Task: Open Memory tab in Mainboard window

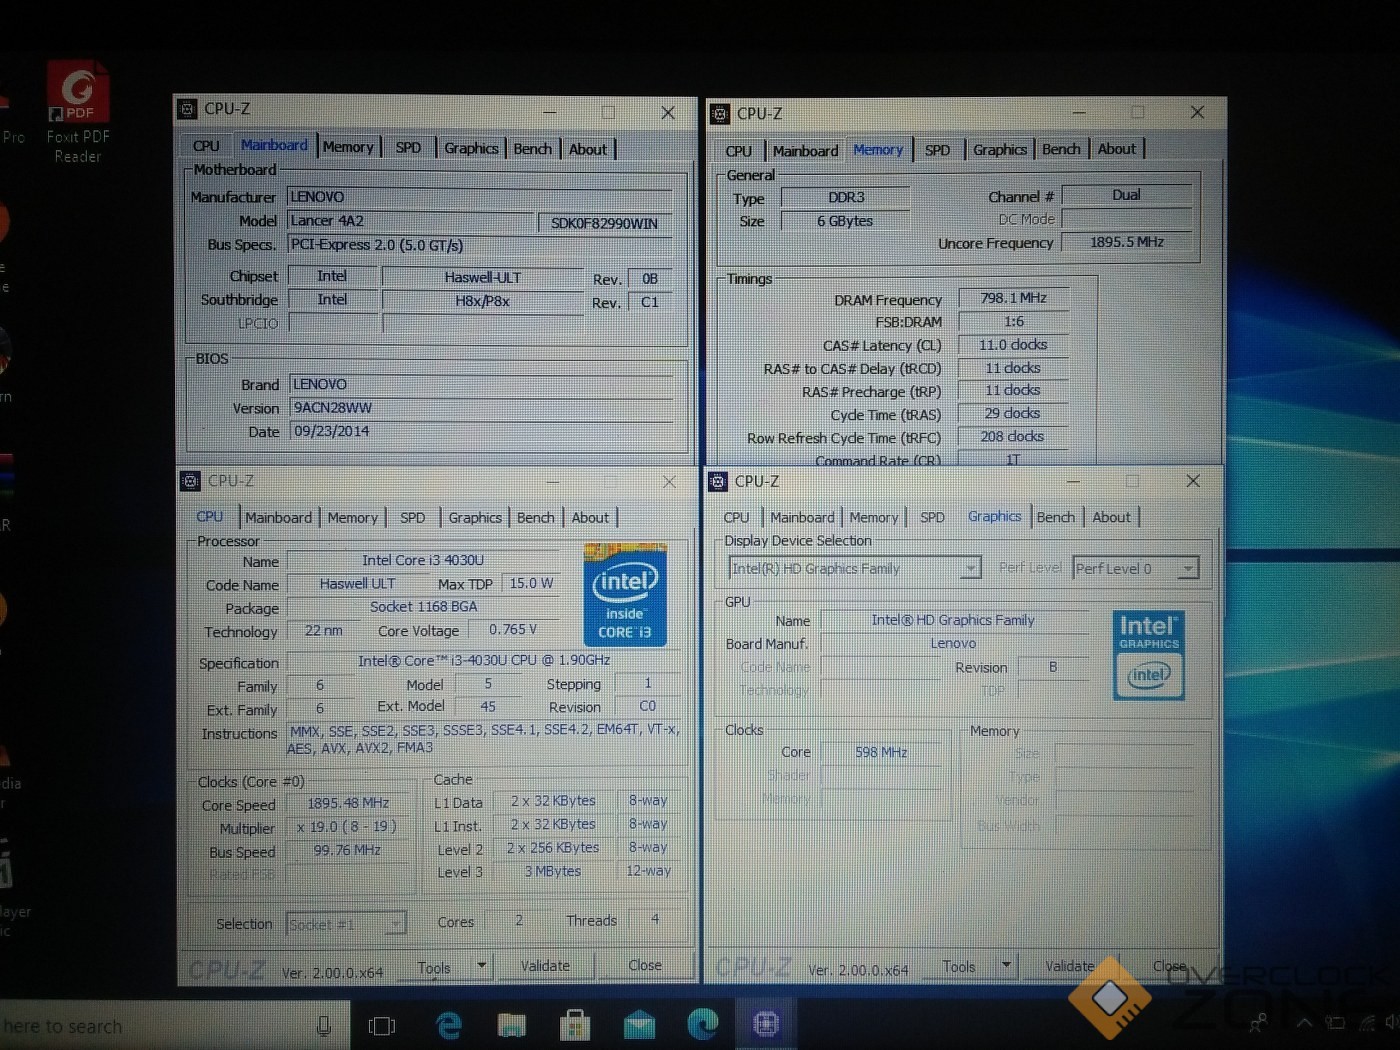Action: pos(348,147)
